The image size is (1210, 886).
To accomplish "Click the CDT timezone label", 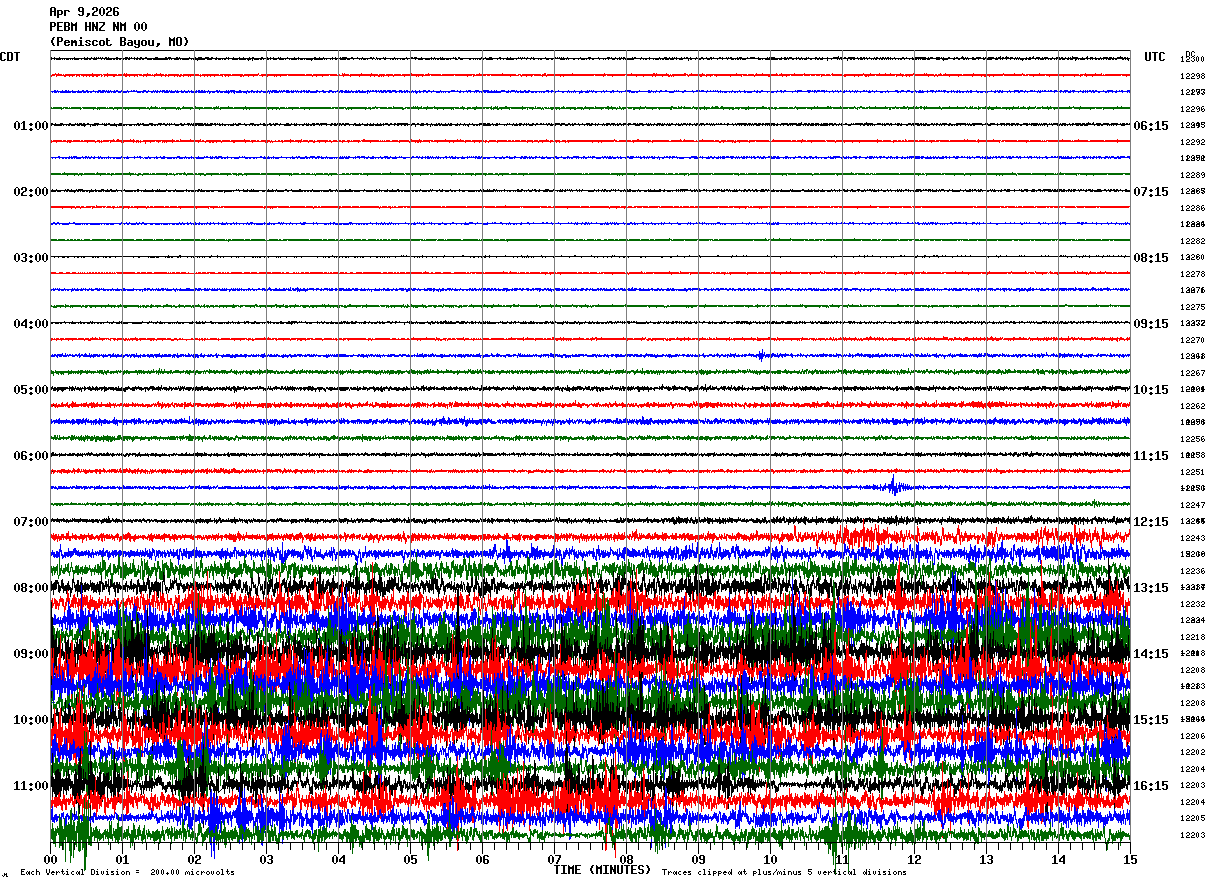I will pyautogui.click(x=10, y=57).
